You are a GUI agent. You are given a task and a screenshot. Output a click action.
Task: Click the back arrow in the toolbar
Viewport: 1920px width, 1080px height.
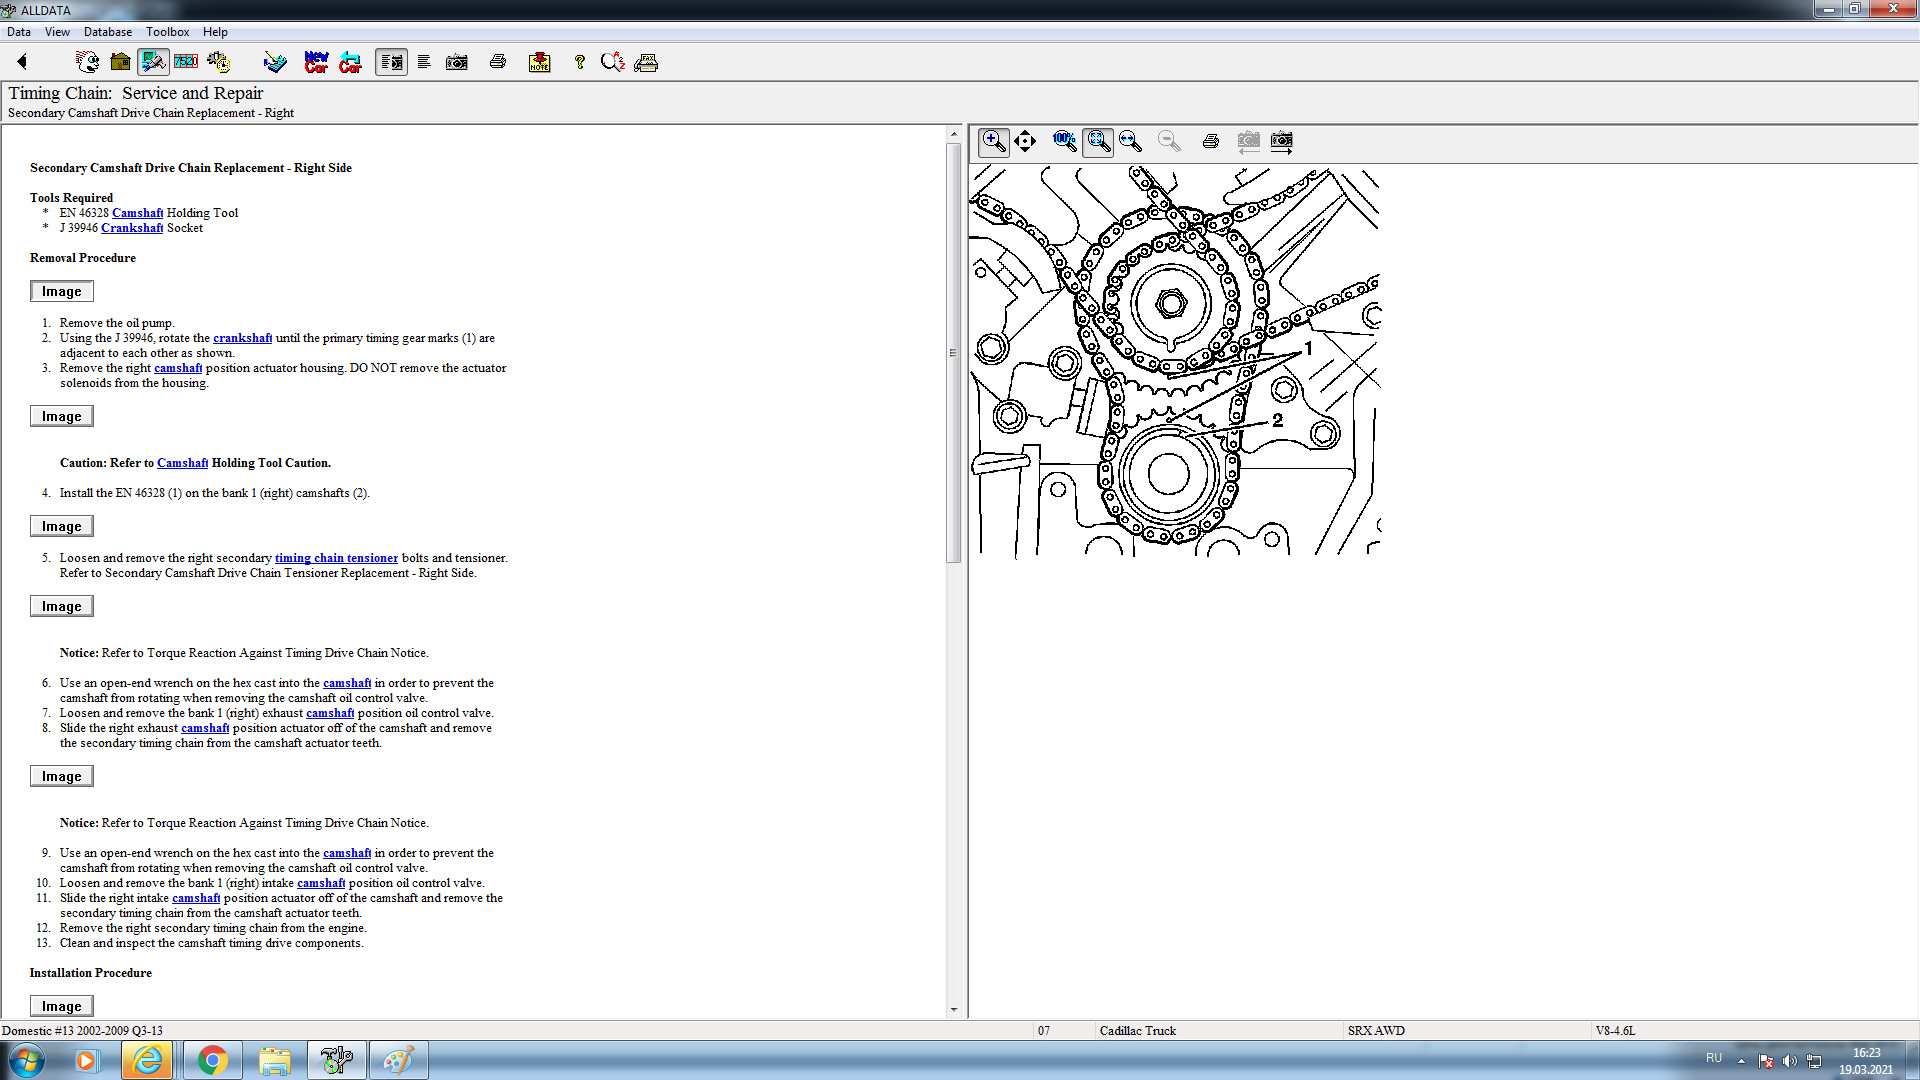[x=22, y=62]
